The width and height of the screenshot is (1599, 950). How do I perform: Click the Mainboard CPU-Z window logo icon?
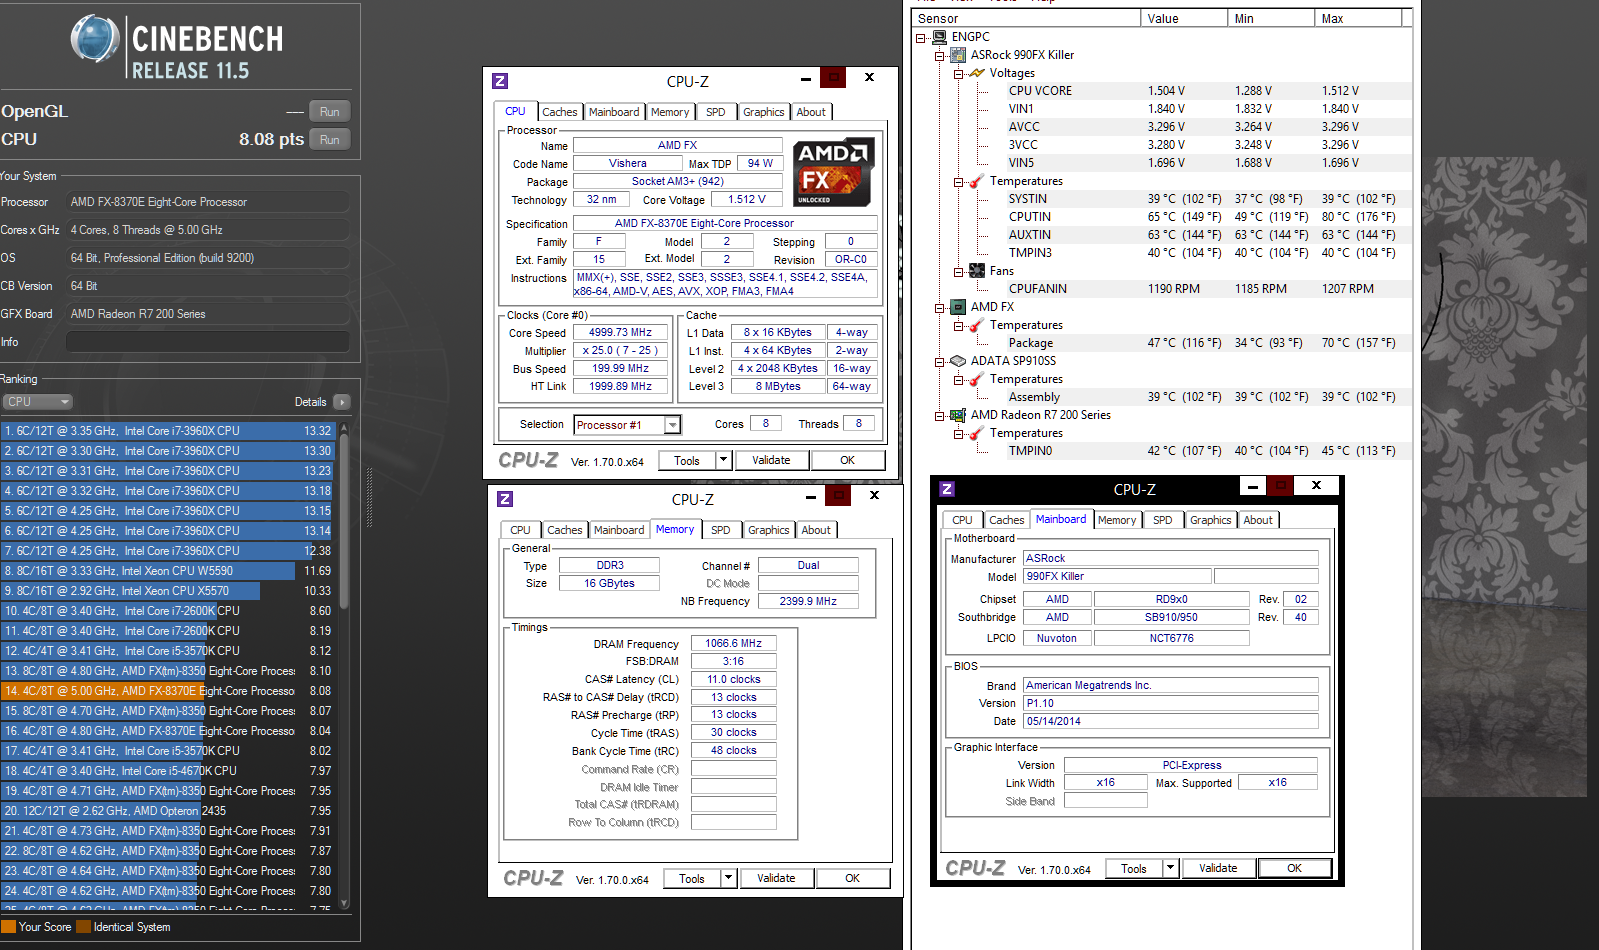(948, 489)
